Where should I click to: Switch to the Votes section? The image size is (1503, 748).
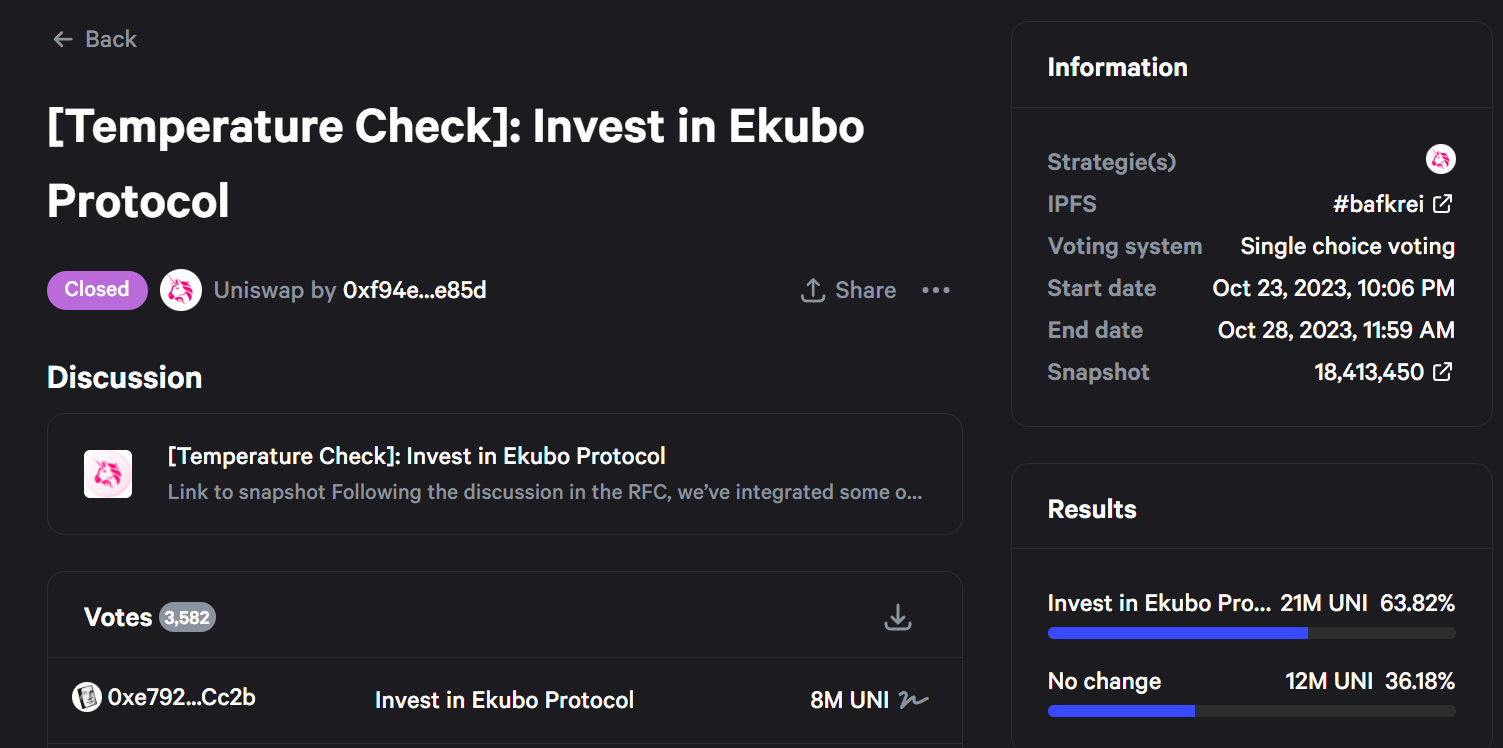tap(118, 617)
